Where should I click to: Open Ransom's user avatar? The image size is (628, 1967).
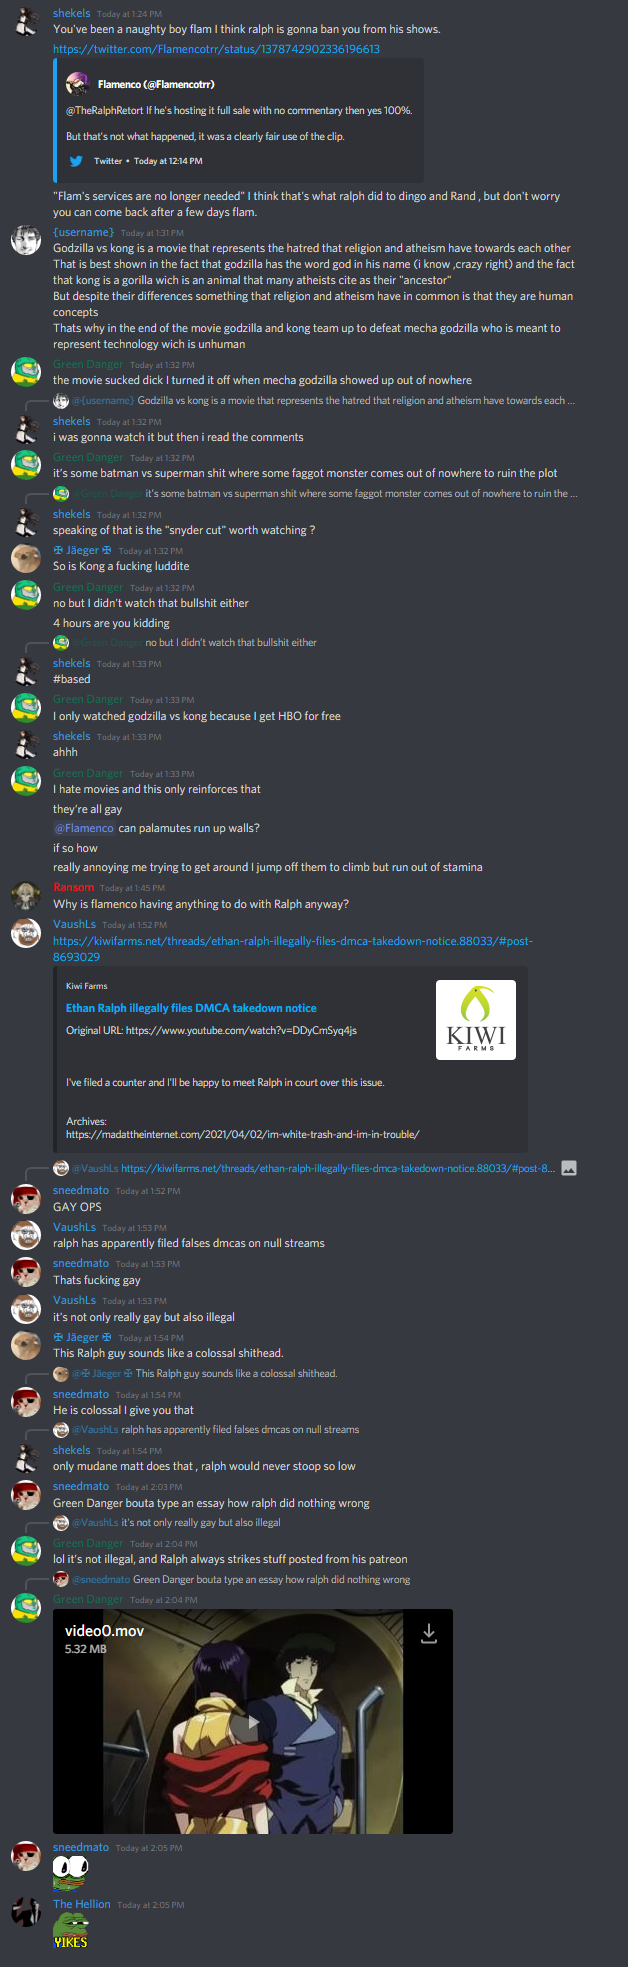point(25,896)
